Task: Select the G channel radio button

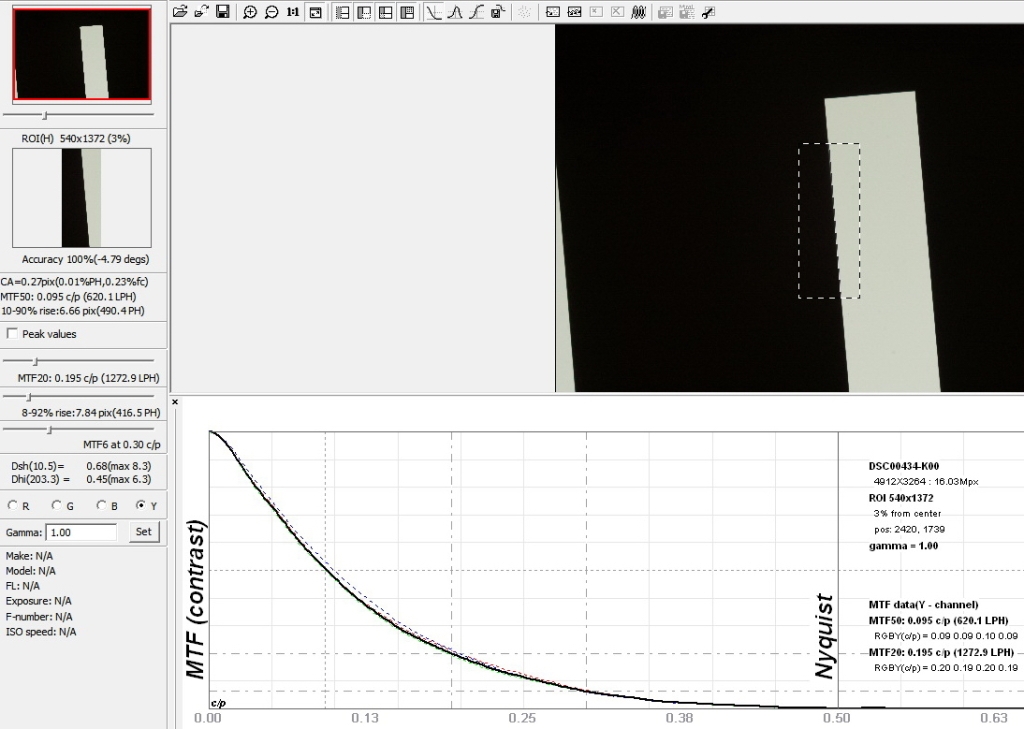Action: [56, 505]
